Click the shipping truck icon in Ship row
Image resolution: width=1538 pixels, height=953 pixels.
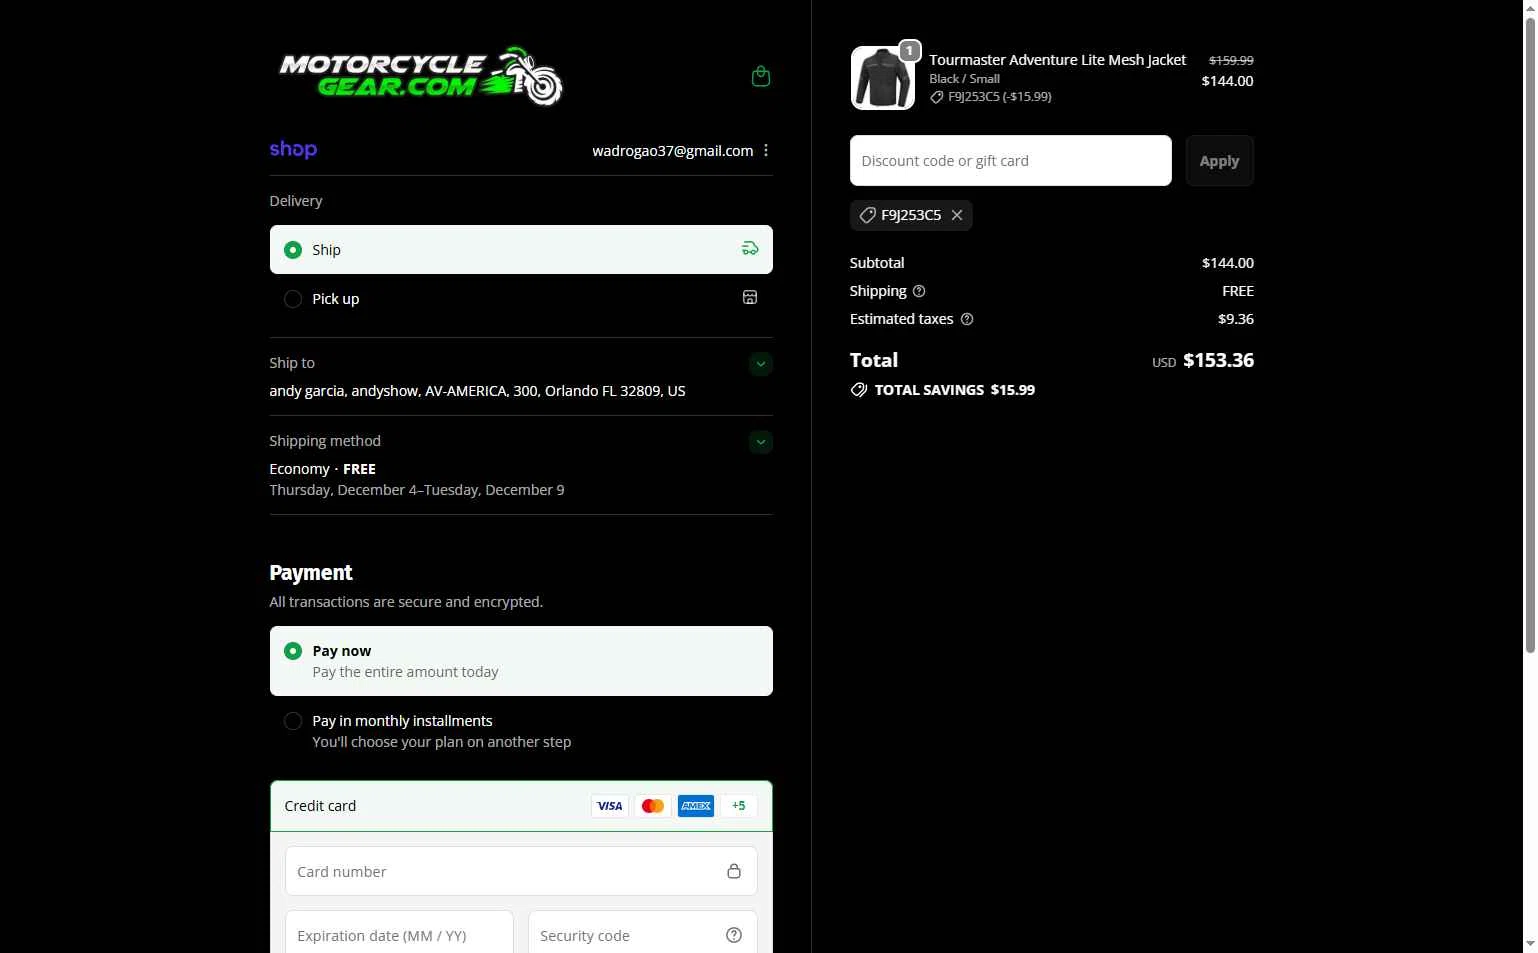750,249
